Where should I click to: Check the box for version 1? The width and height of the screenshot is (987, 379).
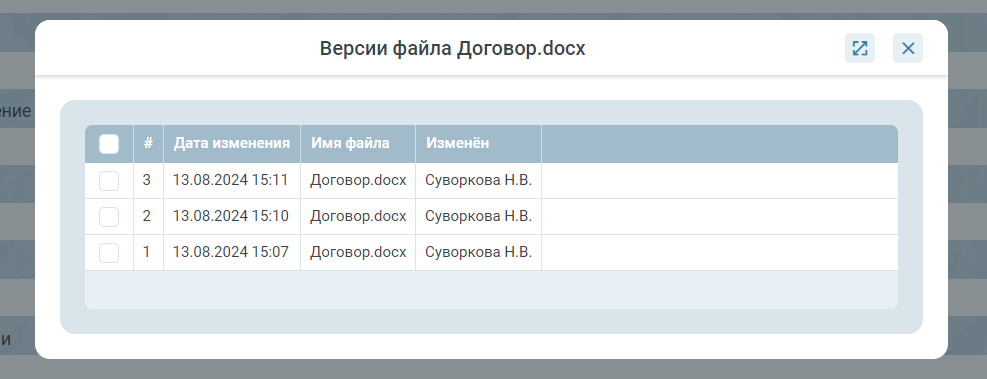coord(109,252)
